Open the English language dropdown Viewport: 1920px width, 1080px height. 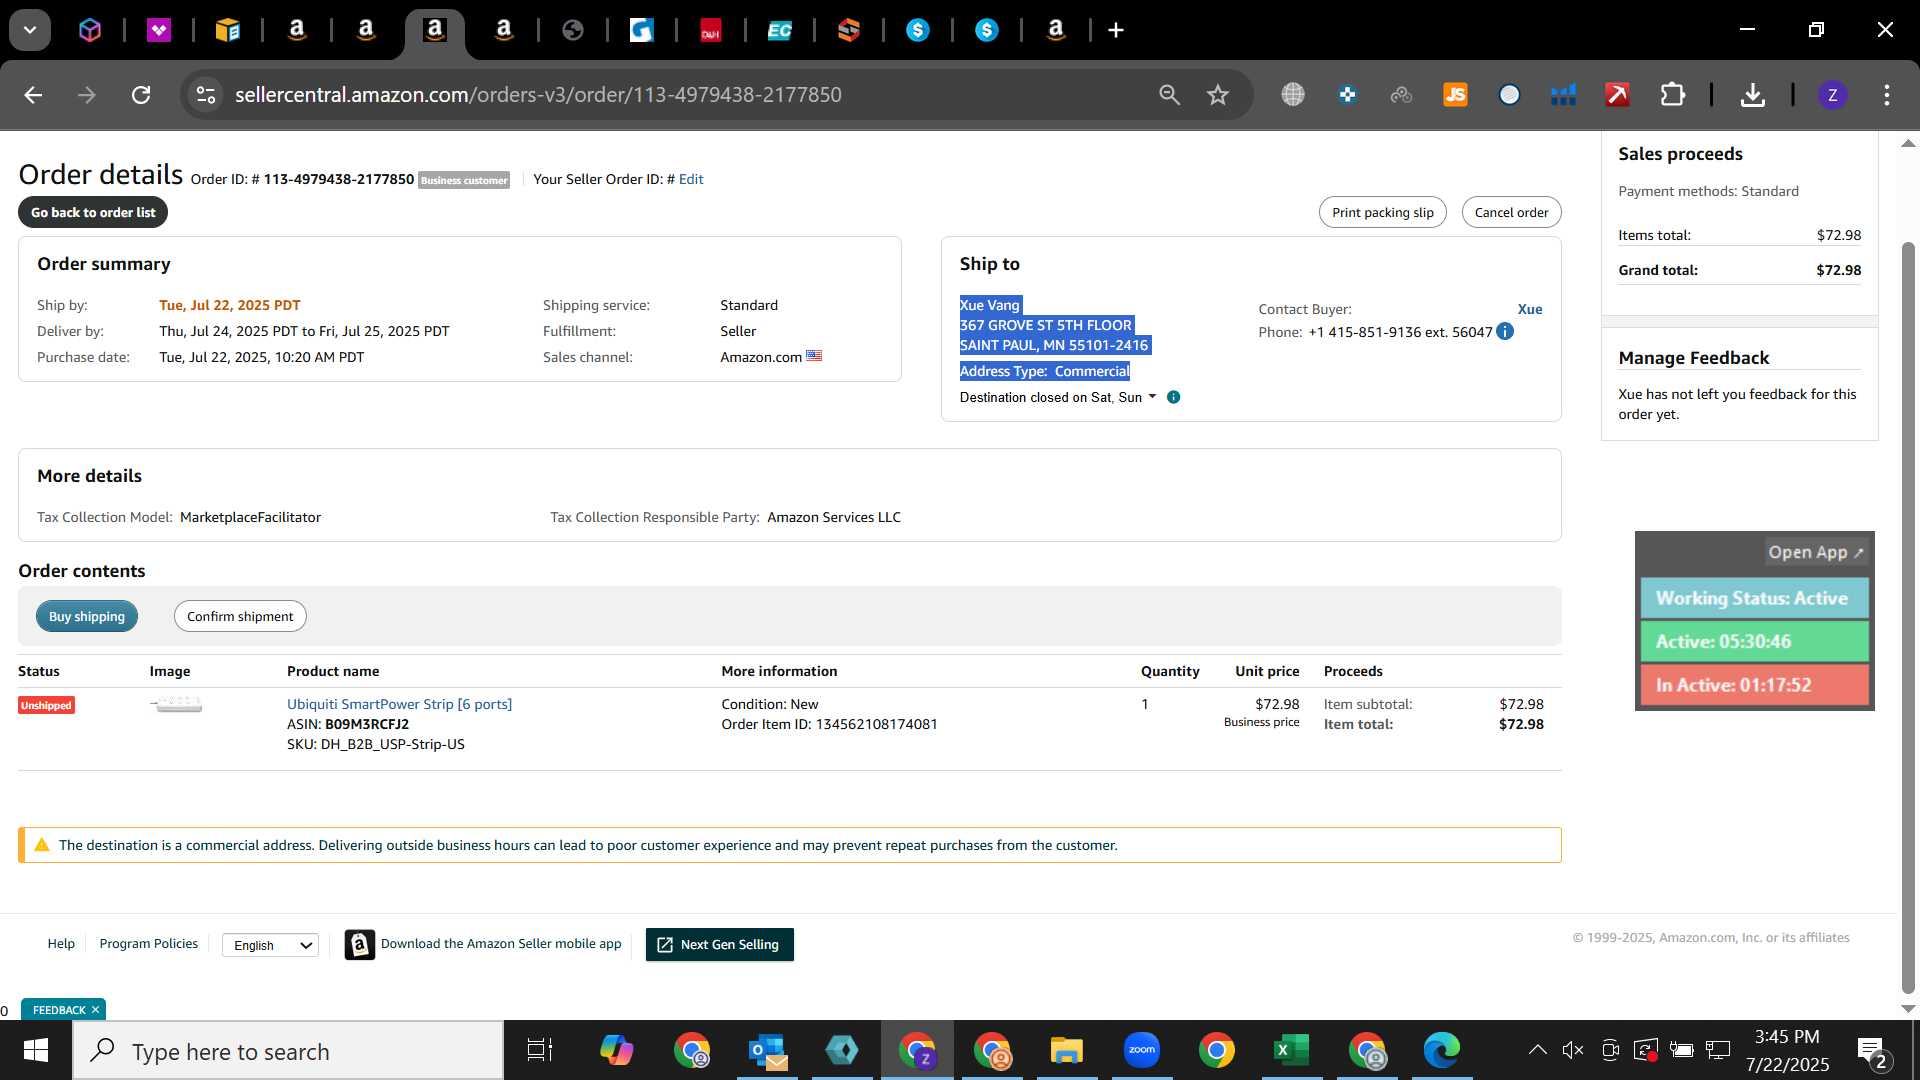(x=270, y=945)
